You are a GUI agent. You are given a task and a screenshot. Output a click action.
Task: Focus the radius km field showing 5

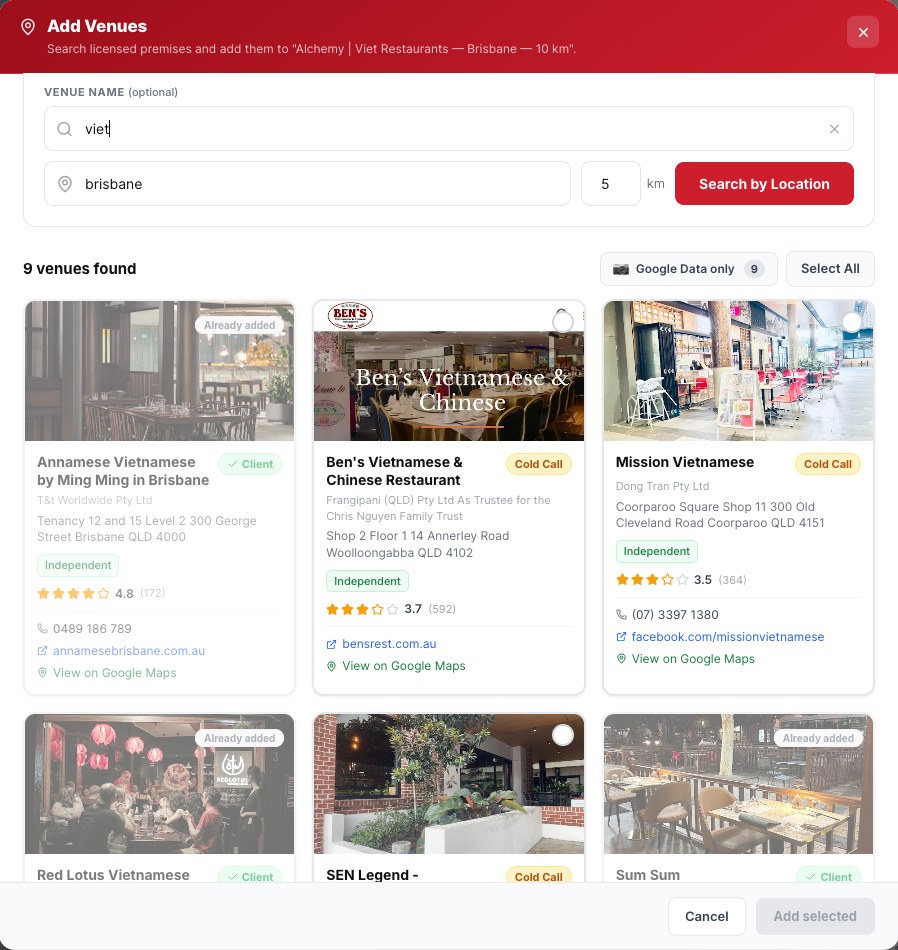(610, 184)
